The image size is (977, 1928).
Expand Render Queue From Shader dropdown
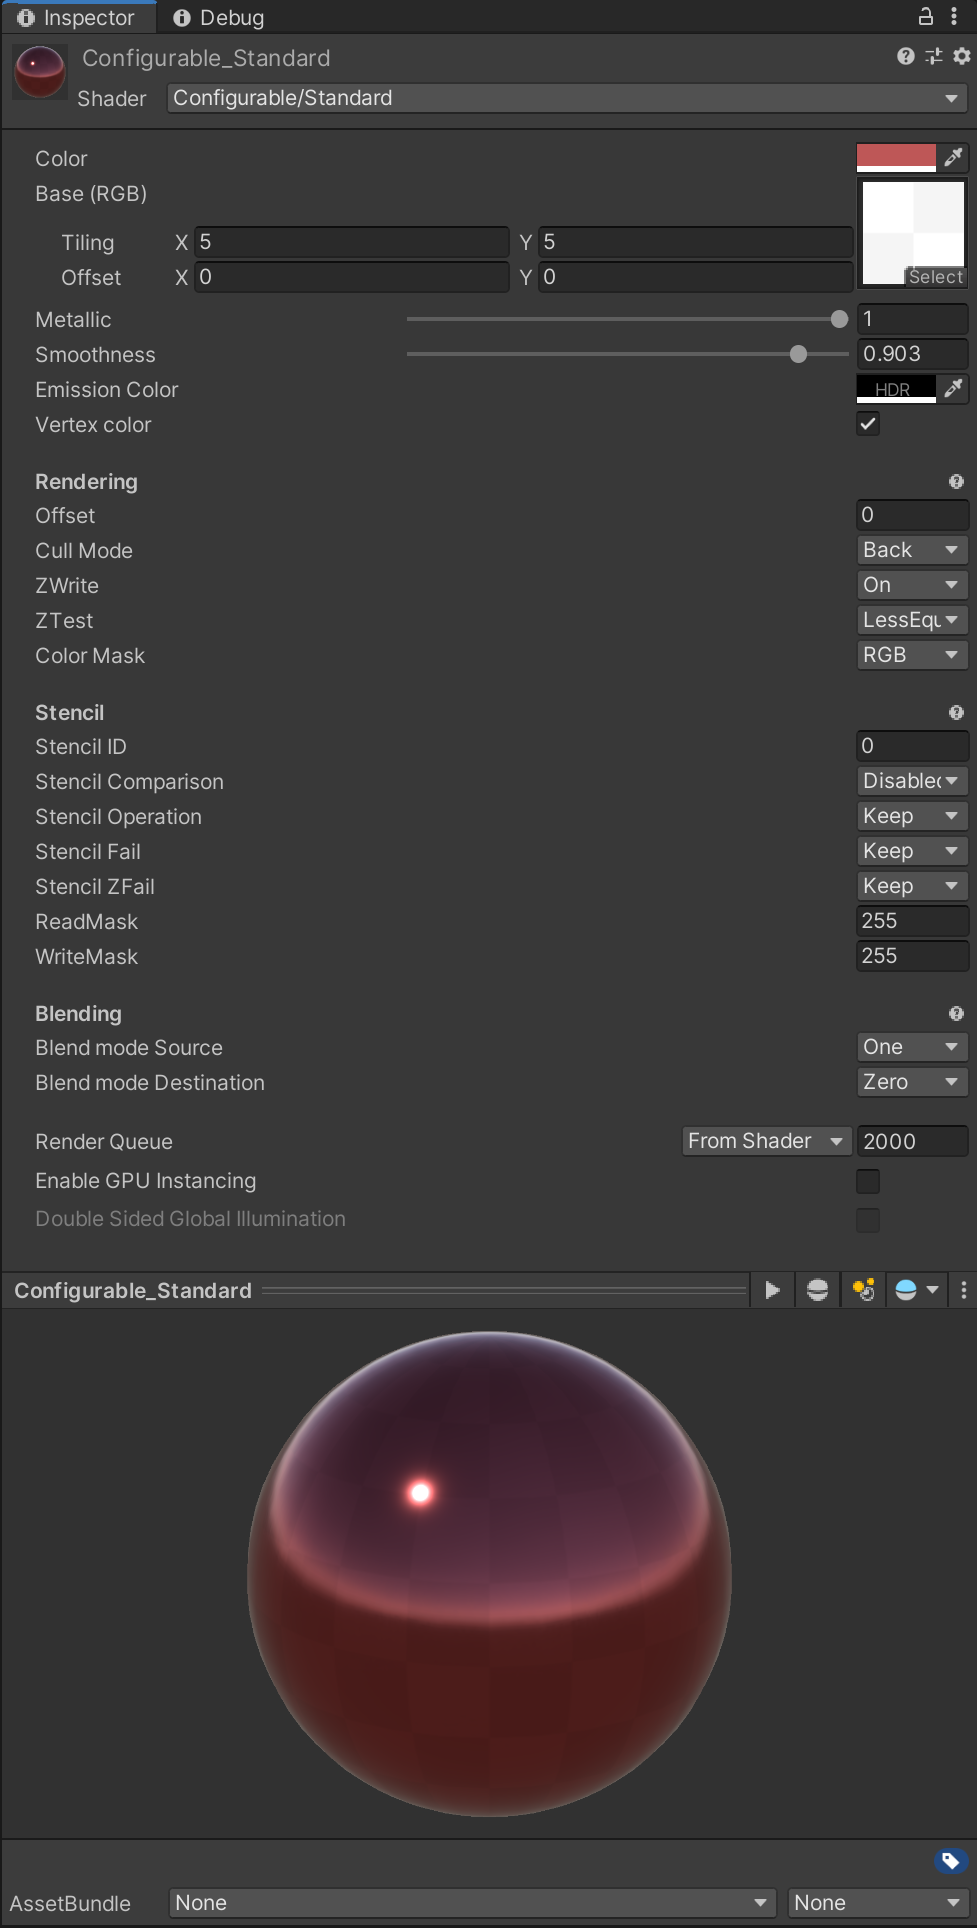(767, 1141)
